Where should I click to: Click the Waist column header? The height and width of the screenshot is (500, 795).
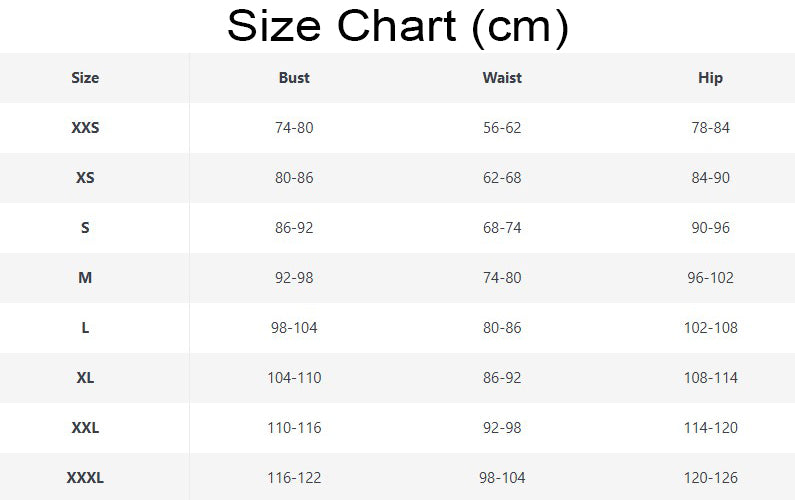[x=502, y=78]
